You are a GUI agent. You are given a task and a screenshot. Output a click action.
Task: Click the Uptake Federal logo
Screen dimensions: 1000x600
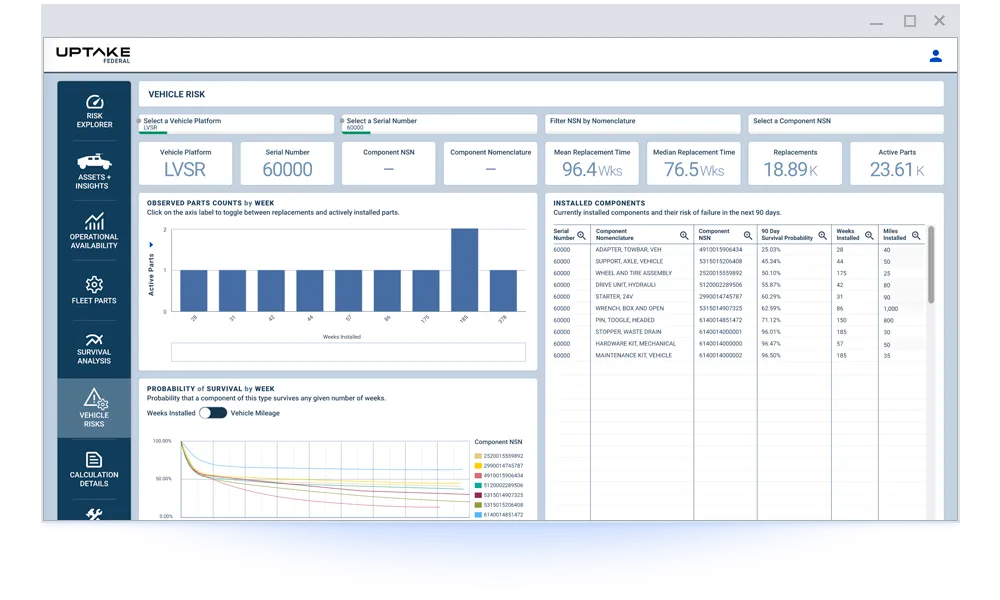point(93,54)
